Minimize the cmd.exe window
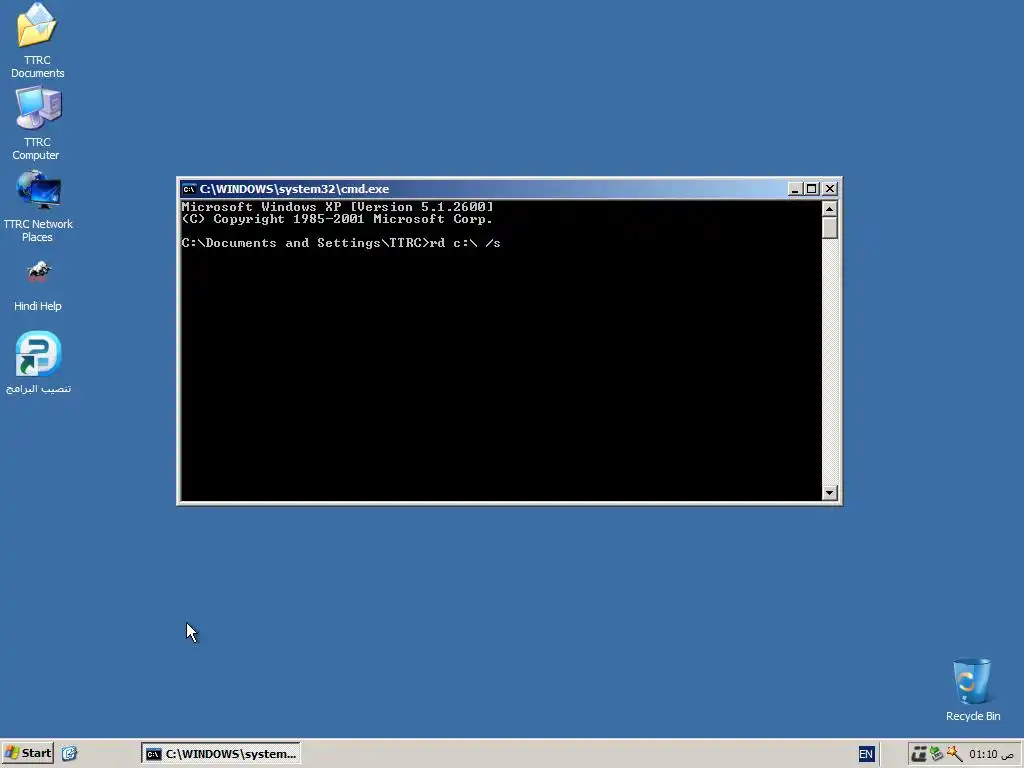Viewport: 1024px width, 768px height. click(x=795, y=189)
